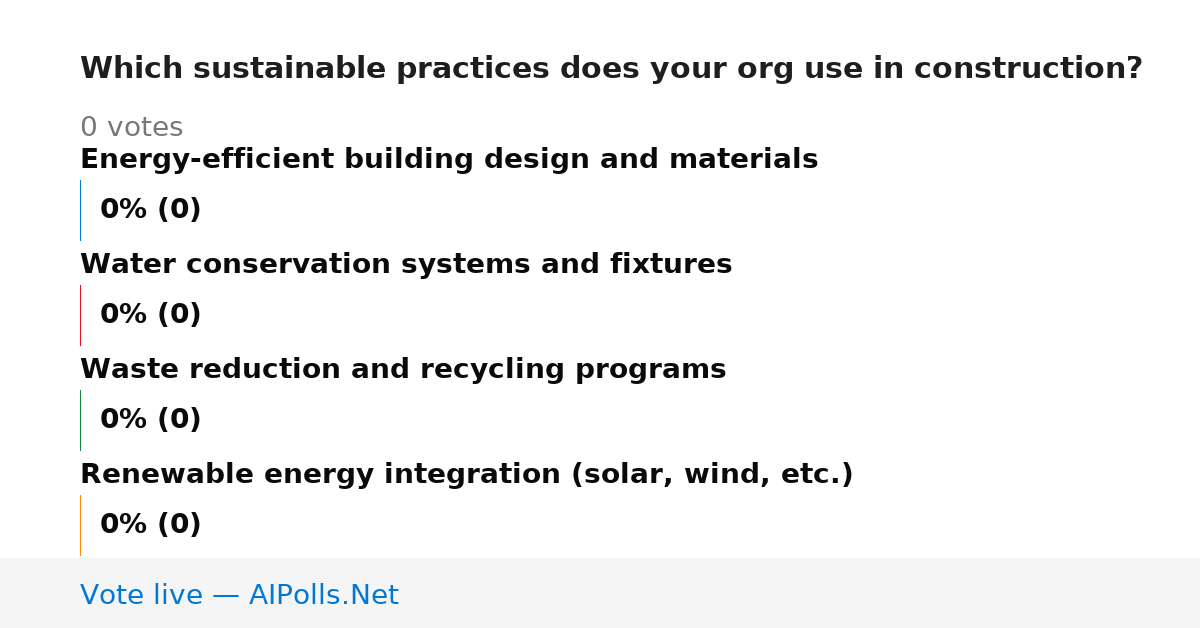Click 0% (0) under Renewable energy integration
This screenshot has height=628, width=1200.
click(151, 525)
